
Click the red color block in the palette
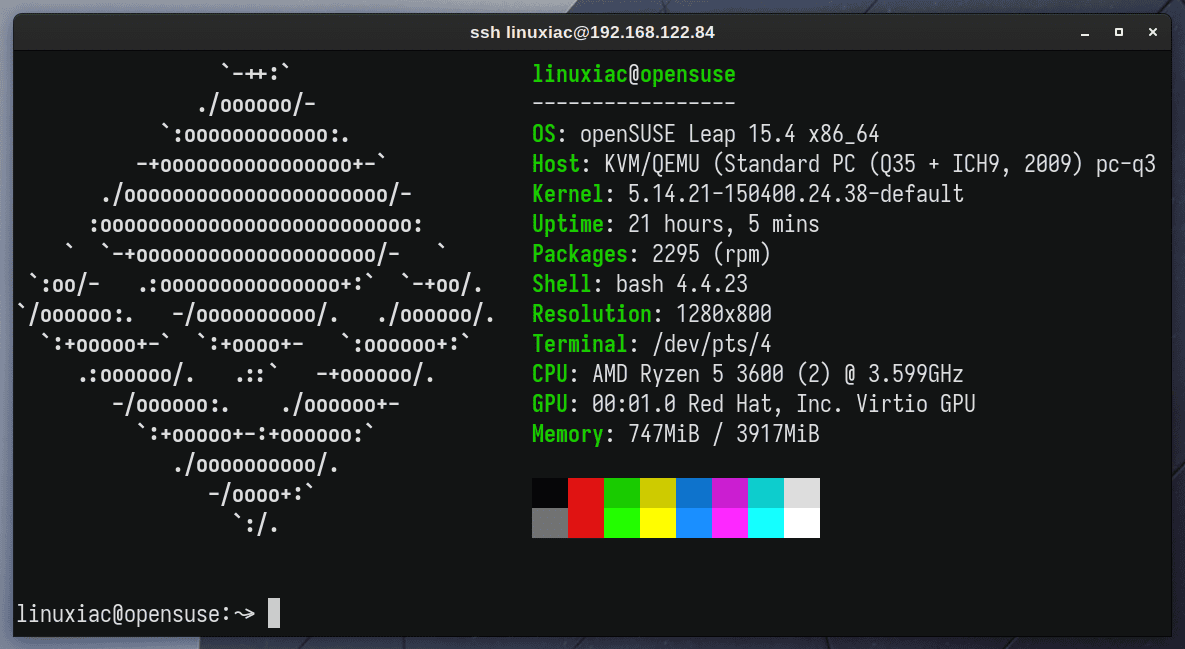[584, 507]
